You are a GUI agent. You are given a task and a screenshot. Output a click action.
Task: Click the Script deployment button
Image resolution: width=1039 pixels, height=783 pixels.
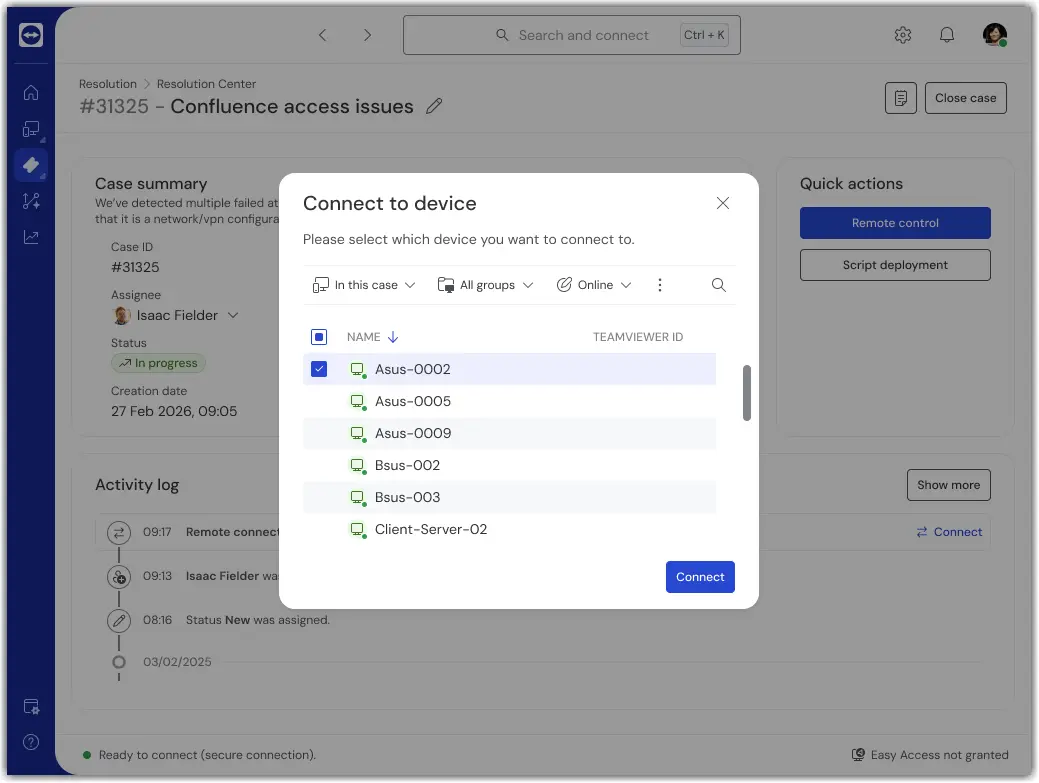[895, 265]
